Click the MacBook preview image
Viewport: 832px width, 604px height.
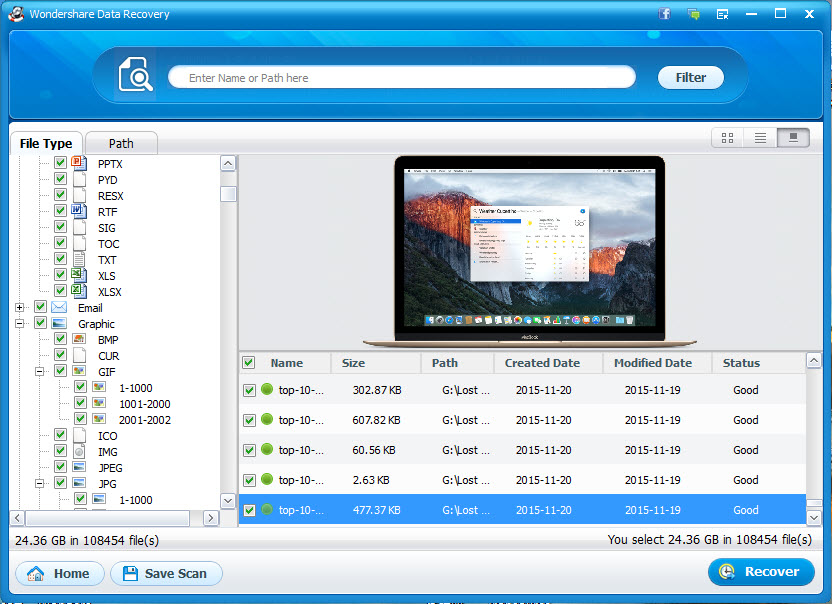[530, 252]
